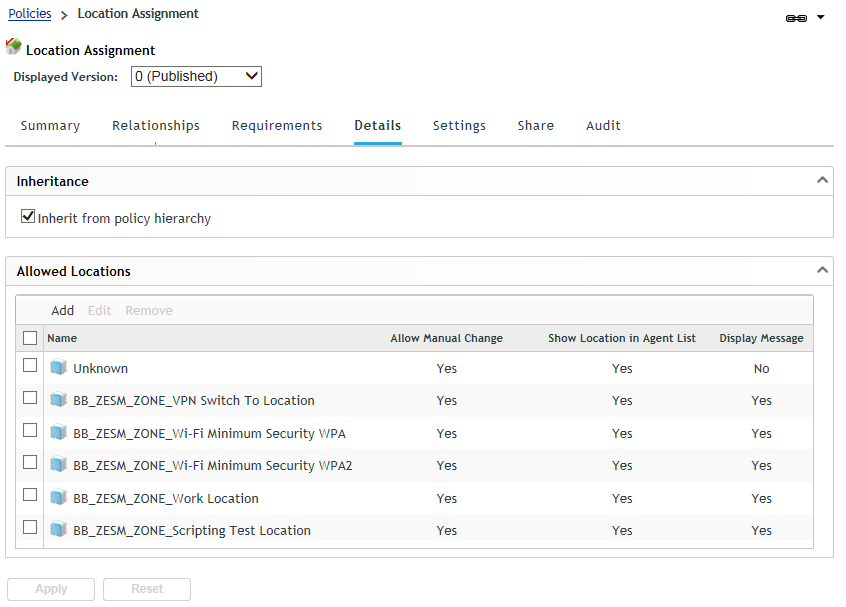
Task: Switch to the Relationships tab
Action: (156, 126)
